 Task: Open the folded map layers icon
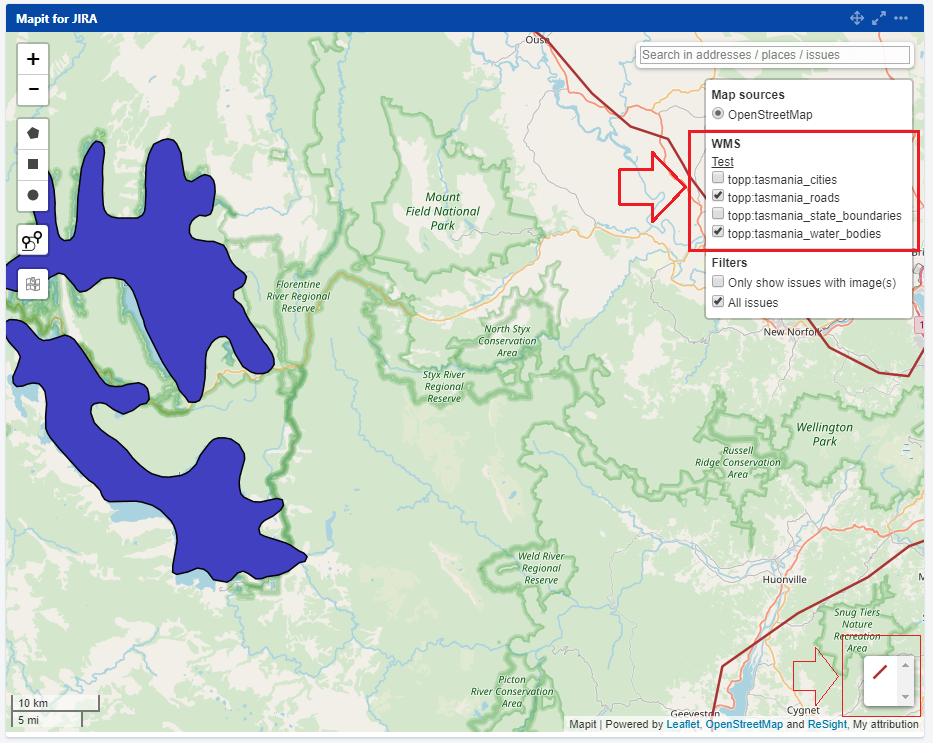click(x=33, y=284)
